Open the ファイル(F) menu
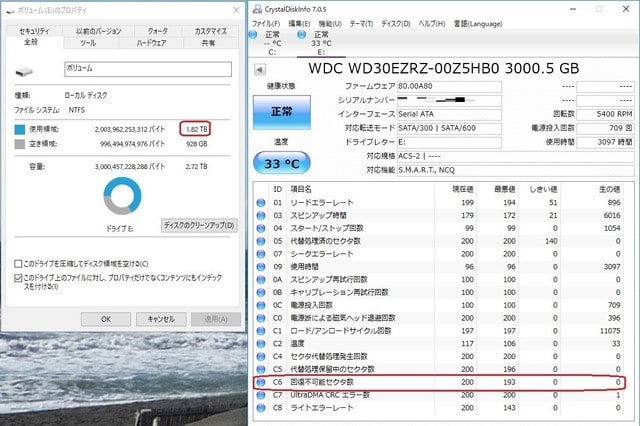The height and width of the screenshot is (426, 640). tap(266, 24)
